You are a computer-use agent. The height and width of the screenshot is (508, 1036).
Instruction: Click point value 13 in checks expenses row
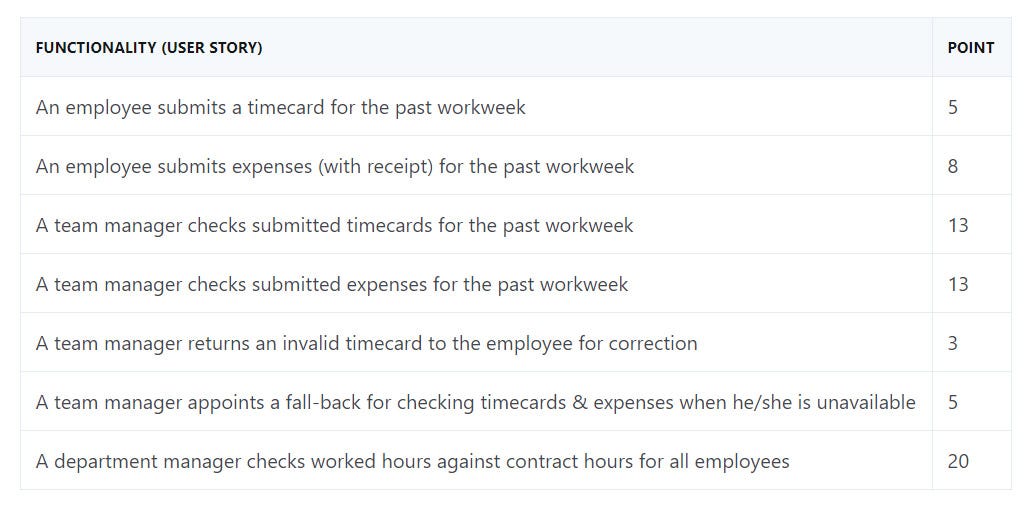click(x=958, y=284)
